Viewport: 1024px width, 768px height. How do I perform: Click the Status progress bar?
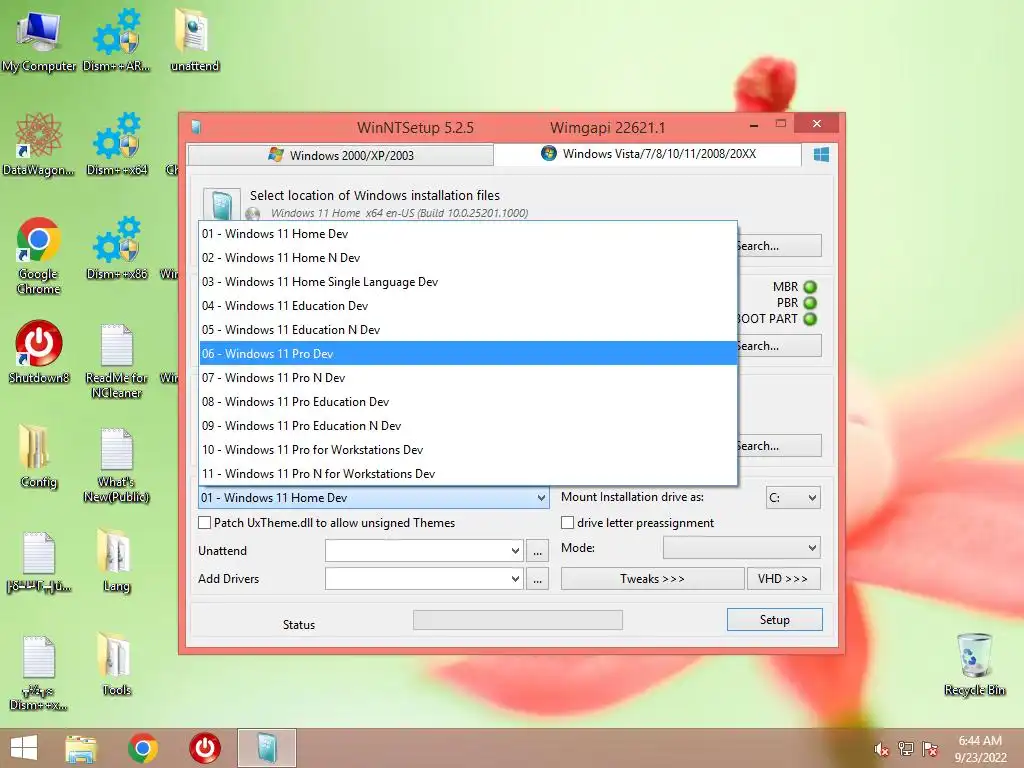[518, 620]
